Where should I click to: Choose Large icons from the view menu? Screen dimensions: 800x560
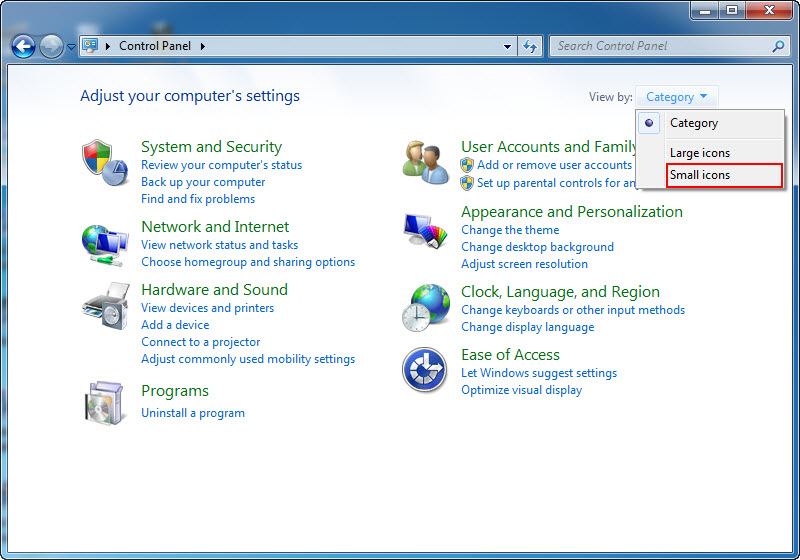[x=699, y=152]
